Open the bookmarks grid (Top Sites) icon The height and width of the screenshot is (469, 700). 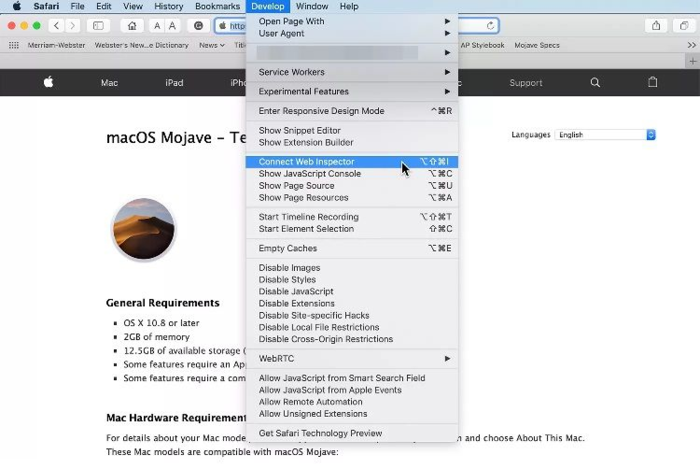tap(13, 45)
